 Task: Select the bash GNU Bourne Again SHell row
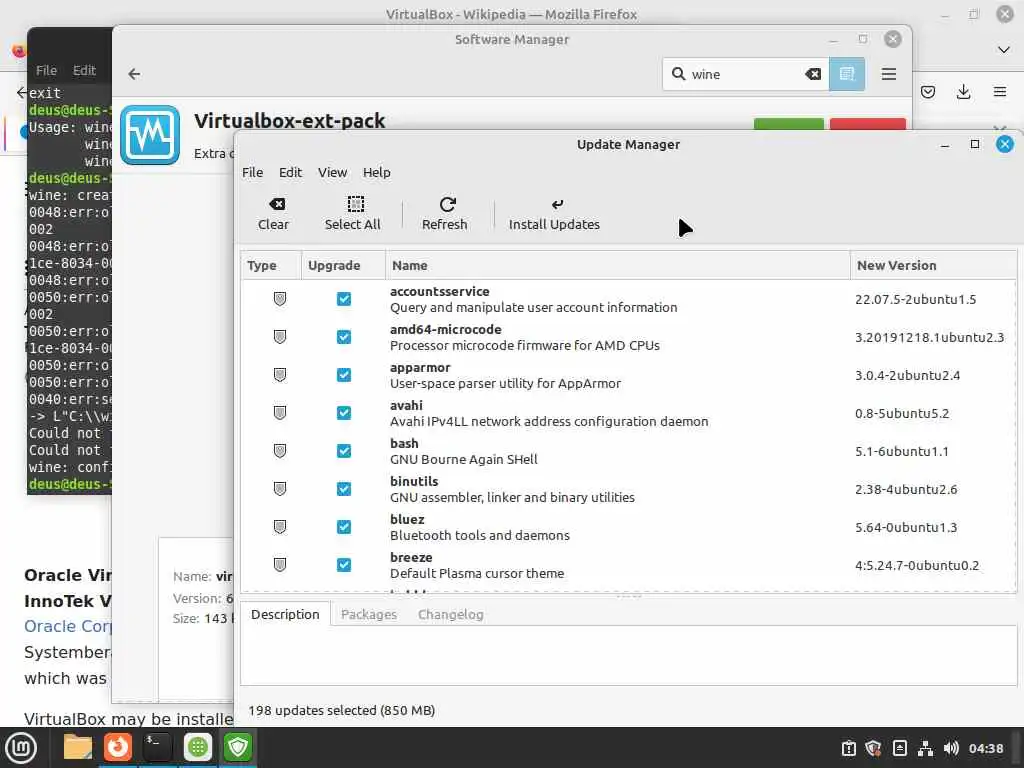click(628, 451)
